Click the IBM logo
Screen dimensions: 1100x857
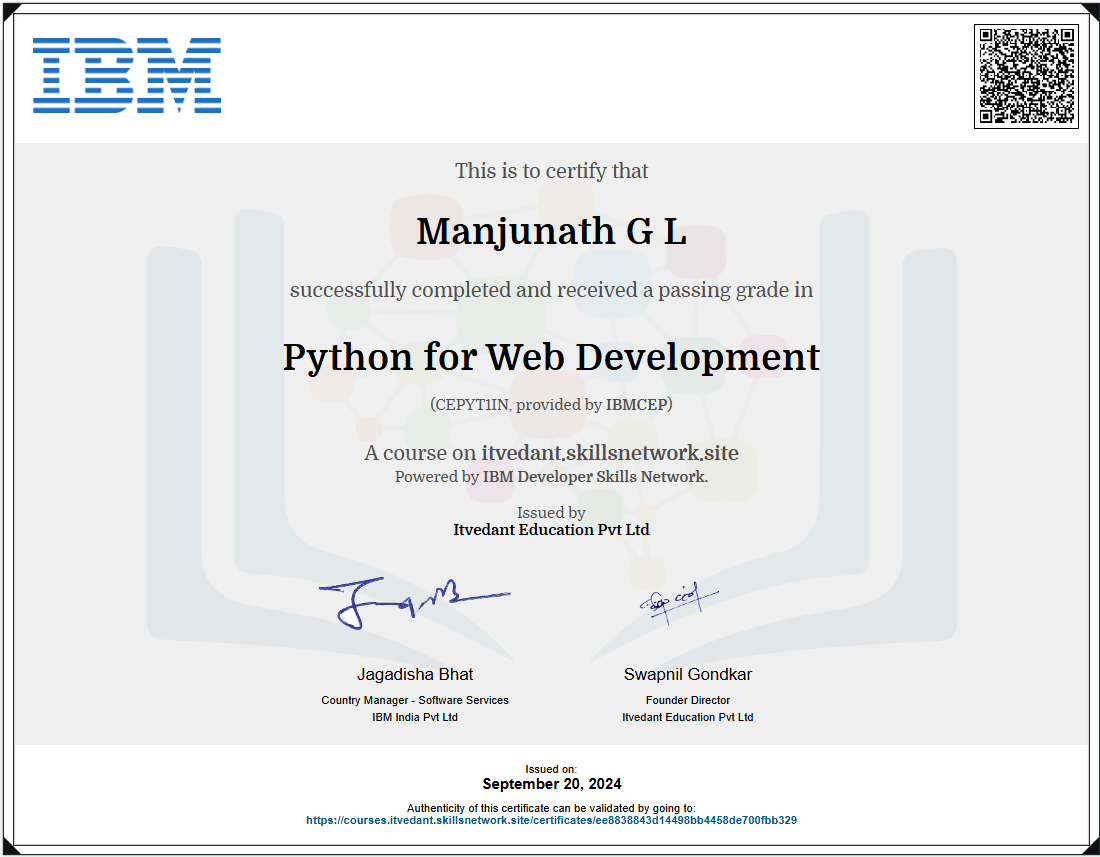(x=127, y=75)
